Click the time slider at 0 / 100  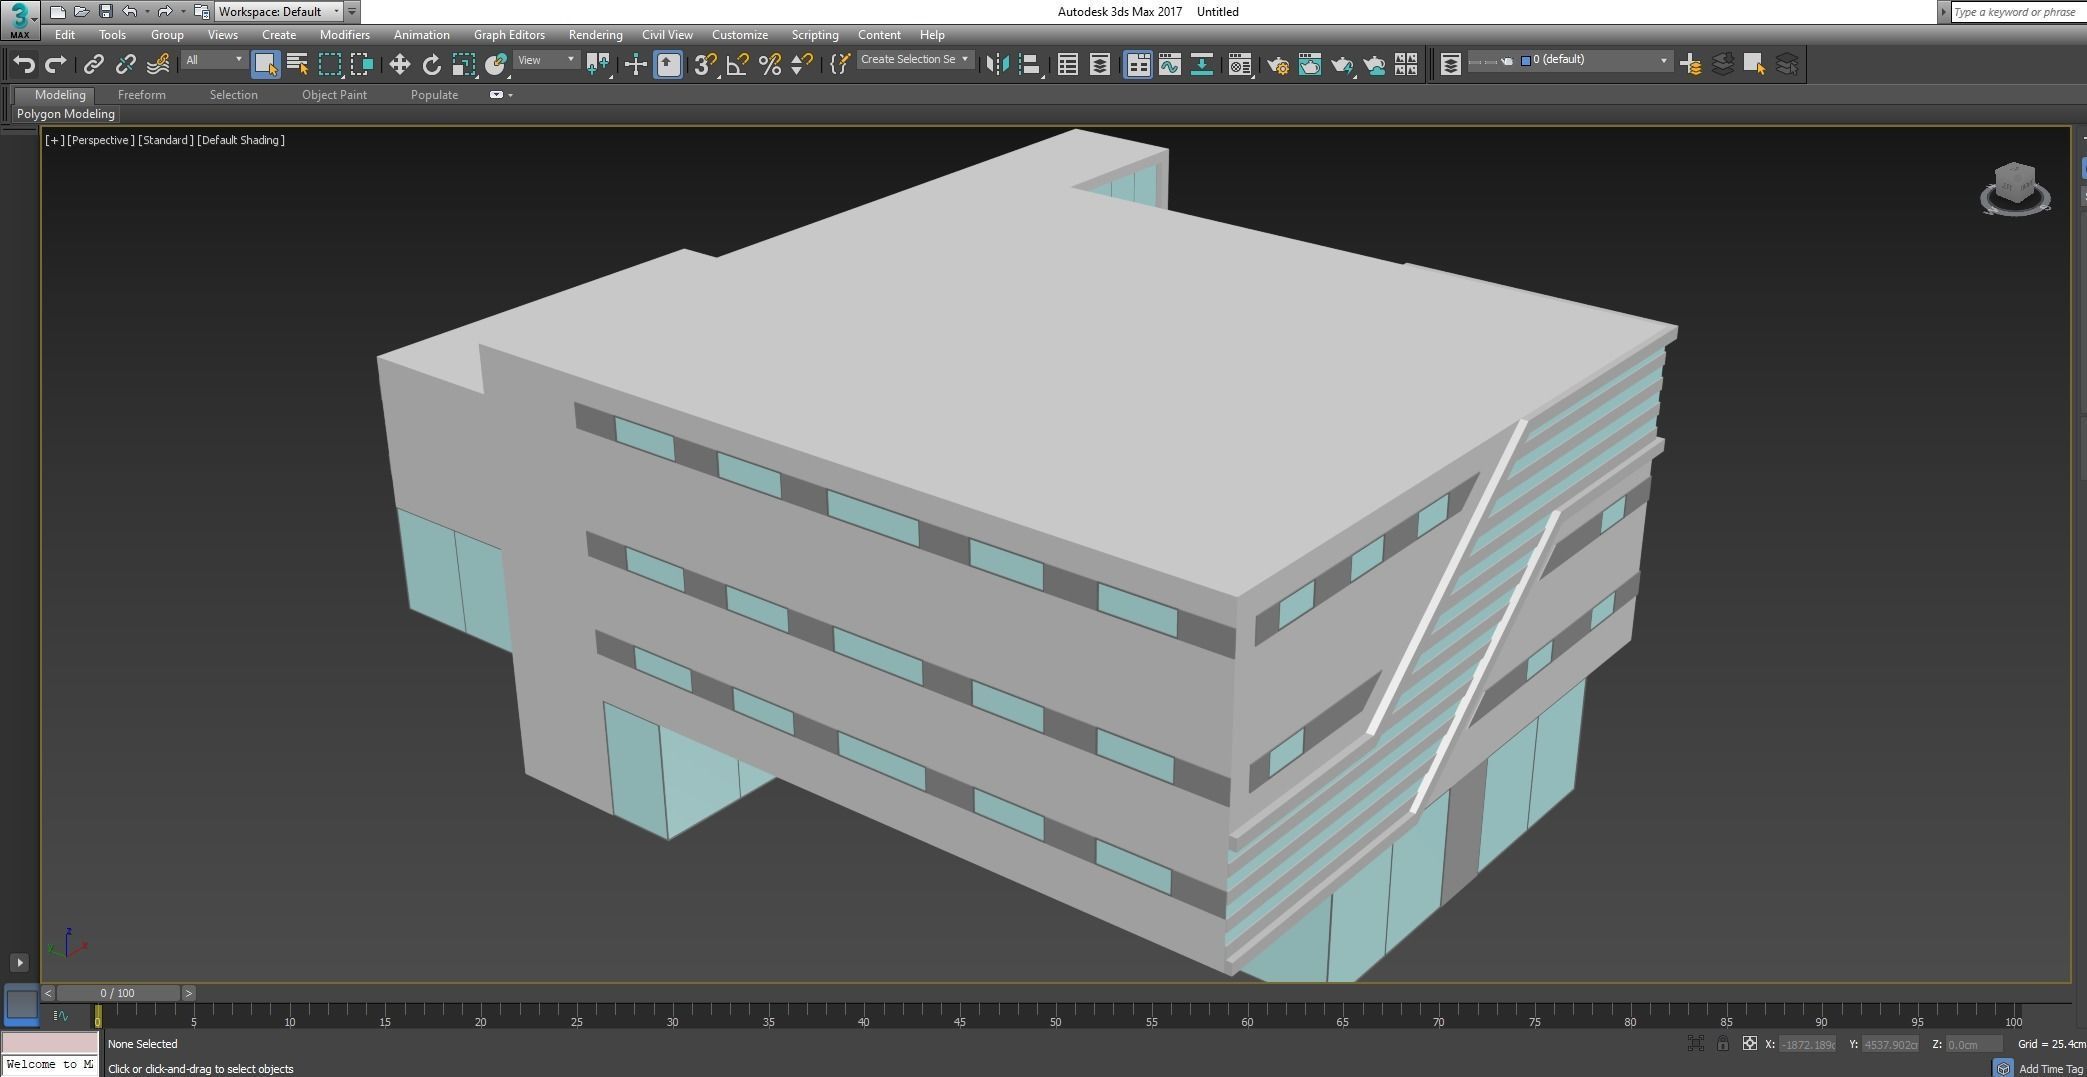118,993
